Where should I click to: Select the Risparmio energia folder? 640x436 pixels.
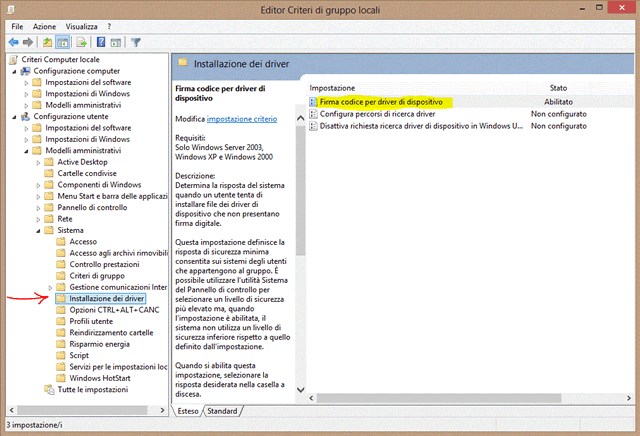coord(99,344)
